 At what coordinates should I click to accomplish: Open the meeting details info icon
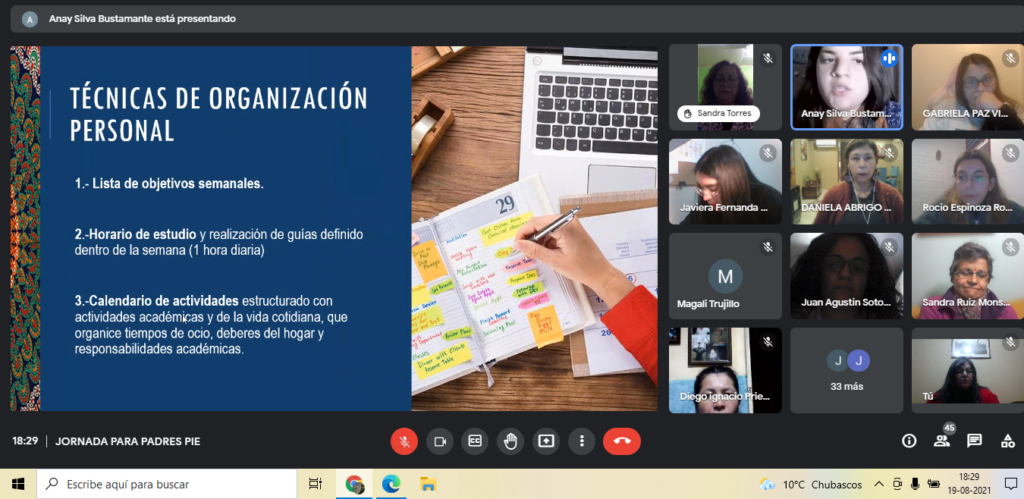909,441
